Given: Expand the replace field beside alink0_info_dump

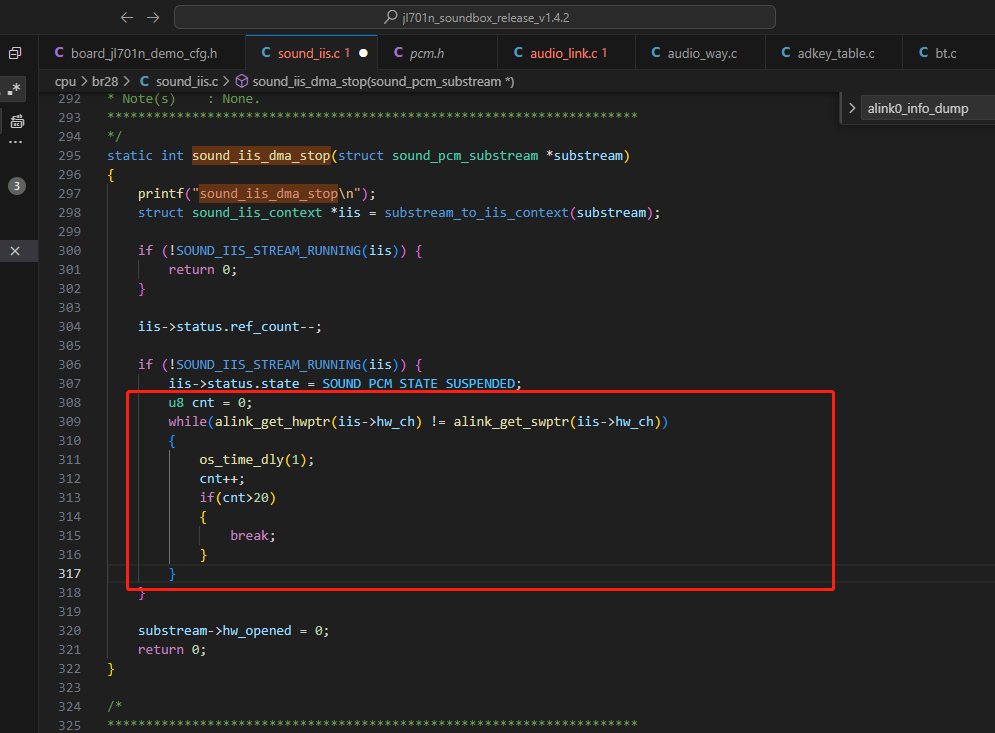Looking at the screenshot, I should click(852, 109).
